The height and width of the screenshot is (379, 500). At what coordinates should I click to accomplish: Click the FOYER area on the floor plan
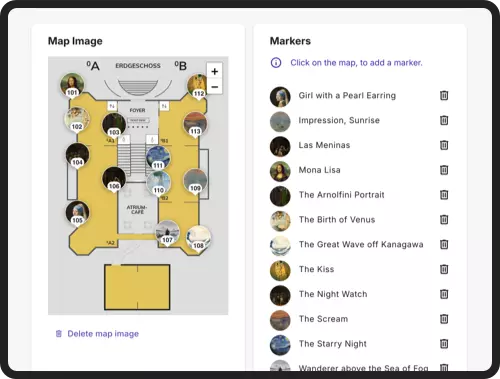pyautogui.click(x=137, y=110)
